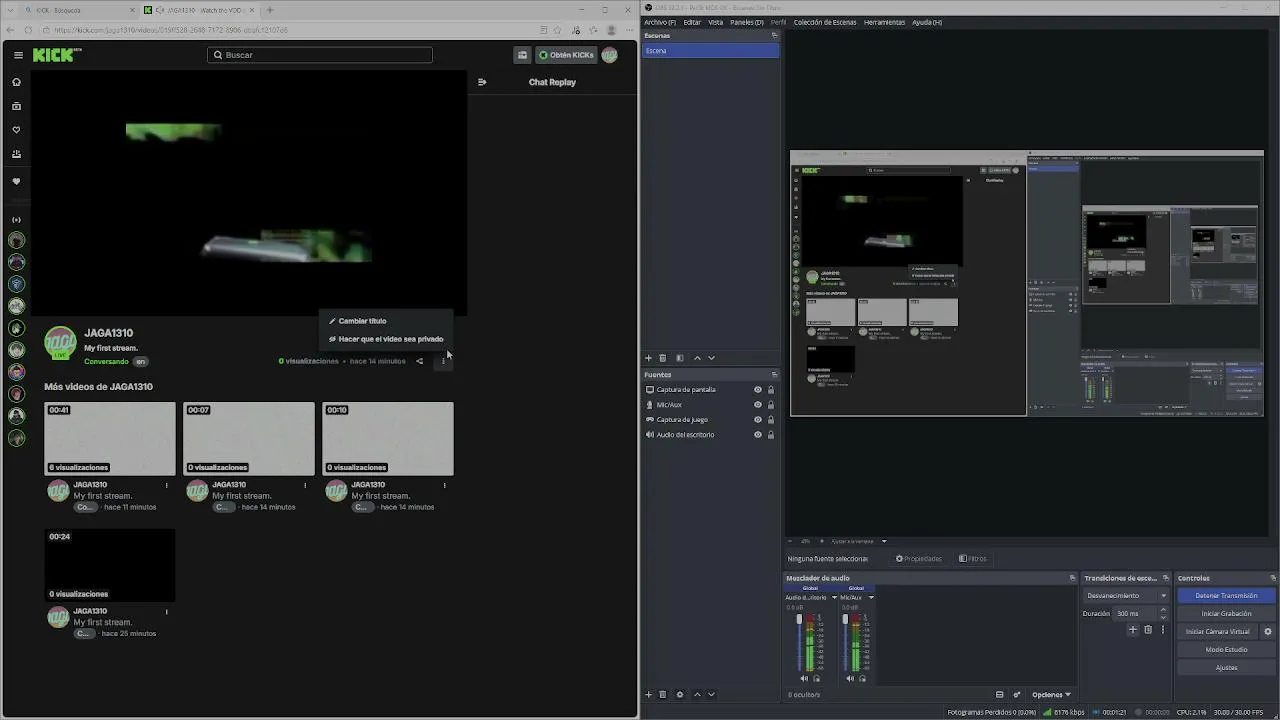Enable Modo Estudio
Screen dimensions: 1280x720
(x=1226, y=650)
